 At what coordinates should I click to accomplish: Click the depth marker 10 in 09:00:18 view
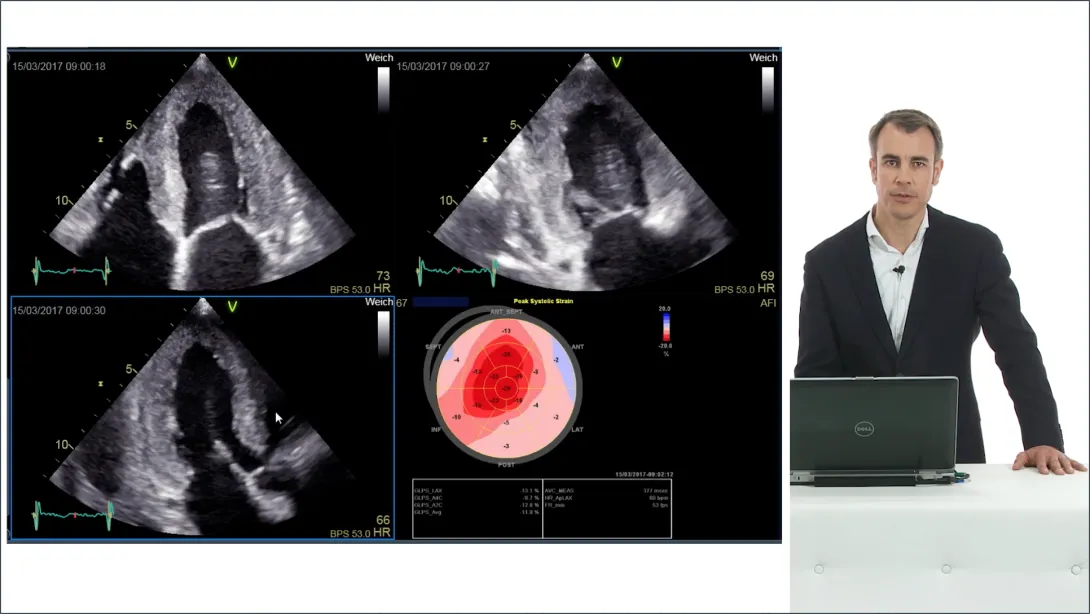[62, 200]
